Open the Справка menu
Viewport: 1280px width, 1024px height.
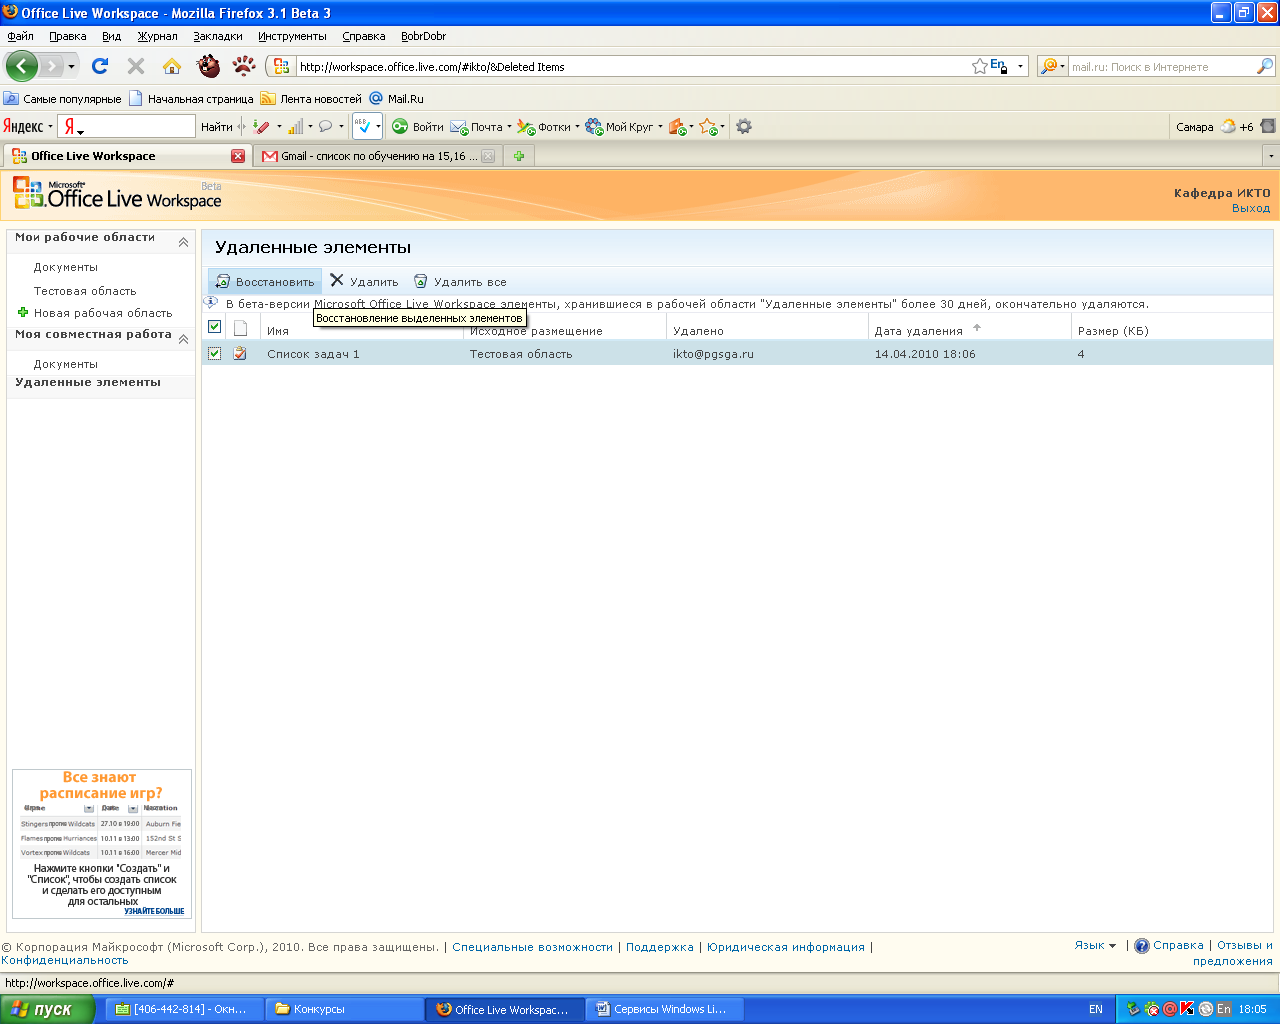tap(364, 36)
